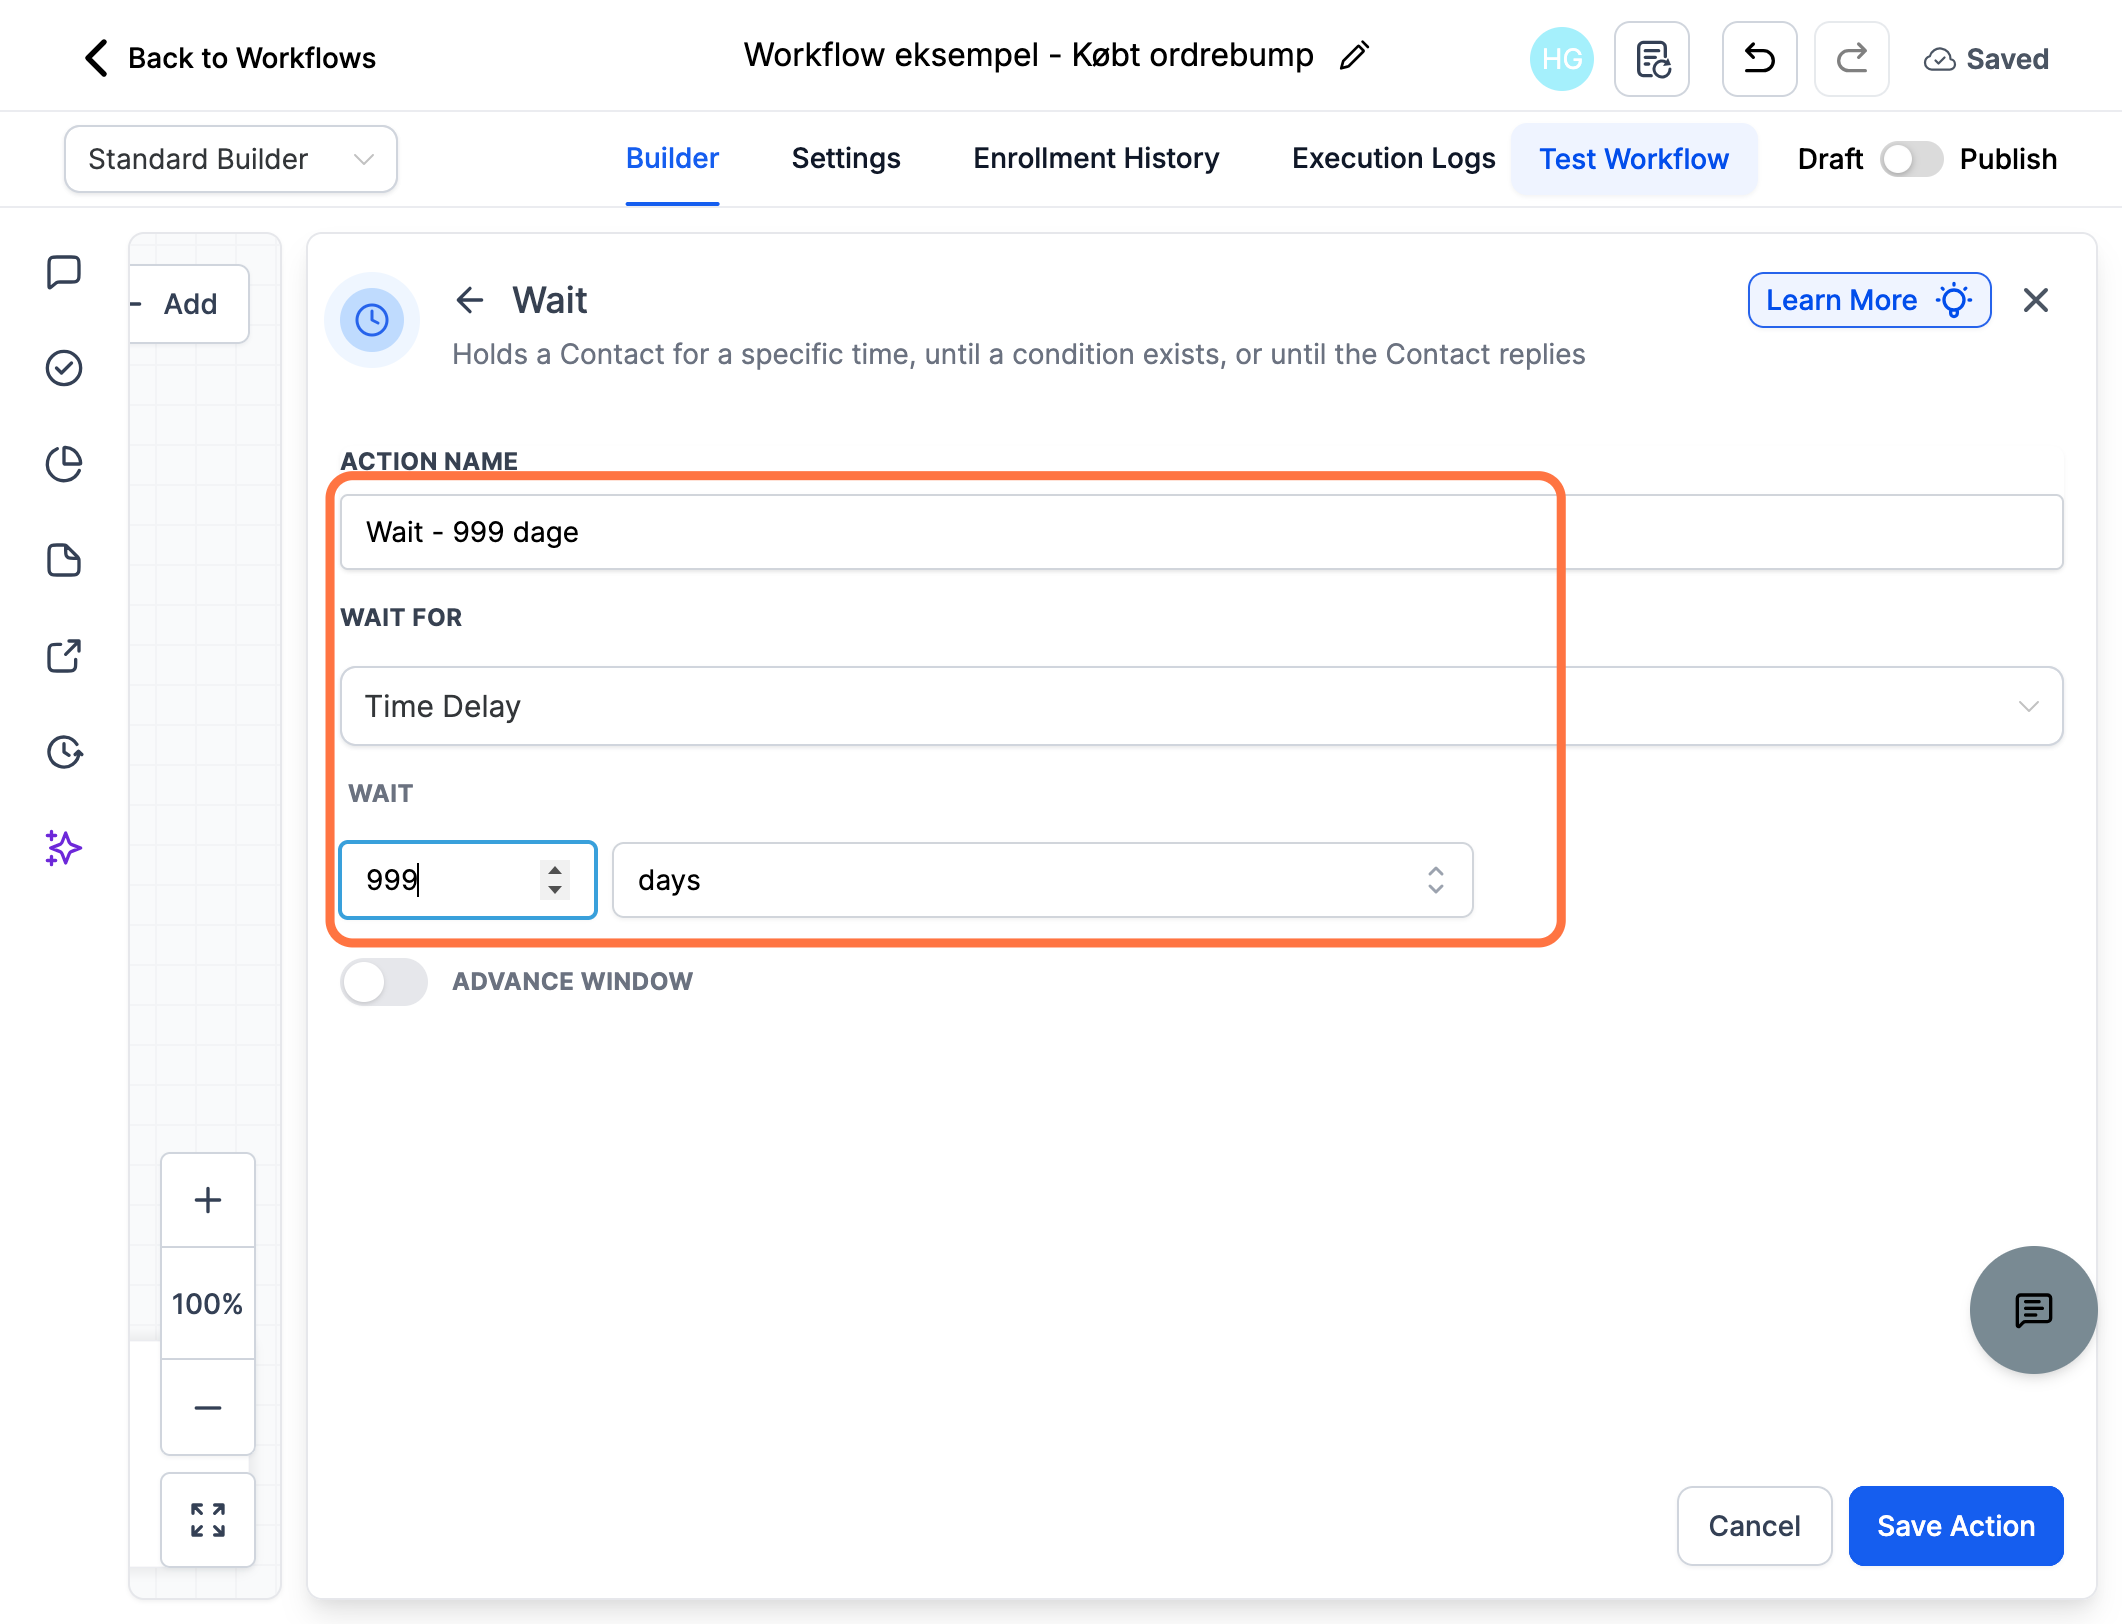Click the zoom in plus button
Viewport: 2122px width, 1624px height.
click(208, 1200)
